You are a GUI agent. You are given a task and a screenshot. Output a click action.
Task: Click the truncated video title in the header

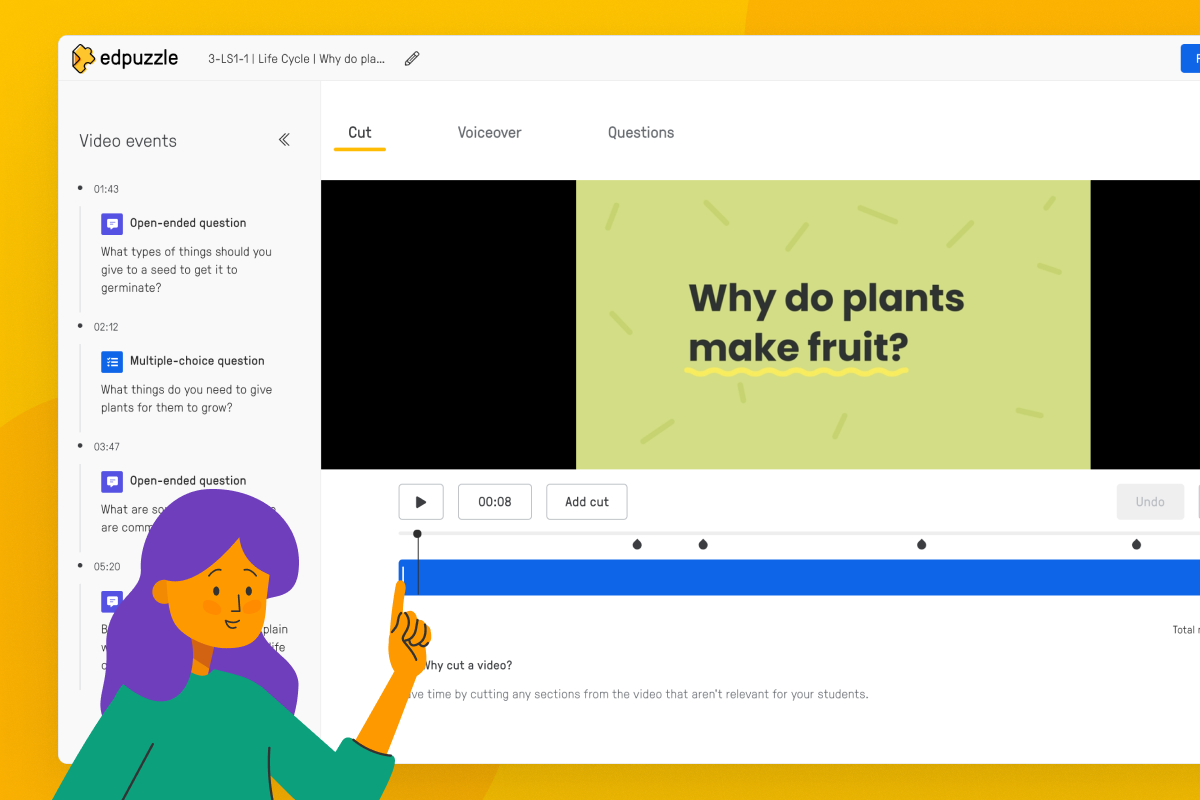[x=295, y=58]
